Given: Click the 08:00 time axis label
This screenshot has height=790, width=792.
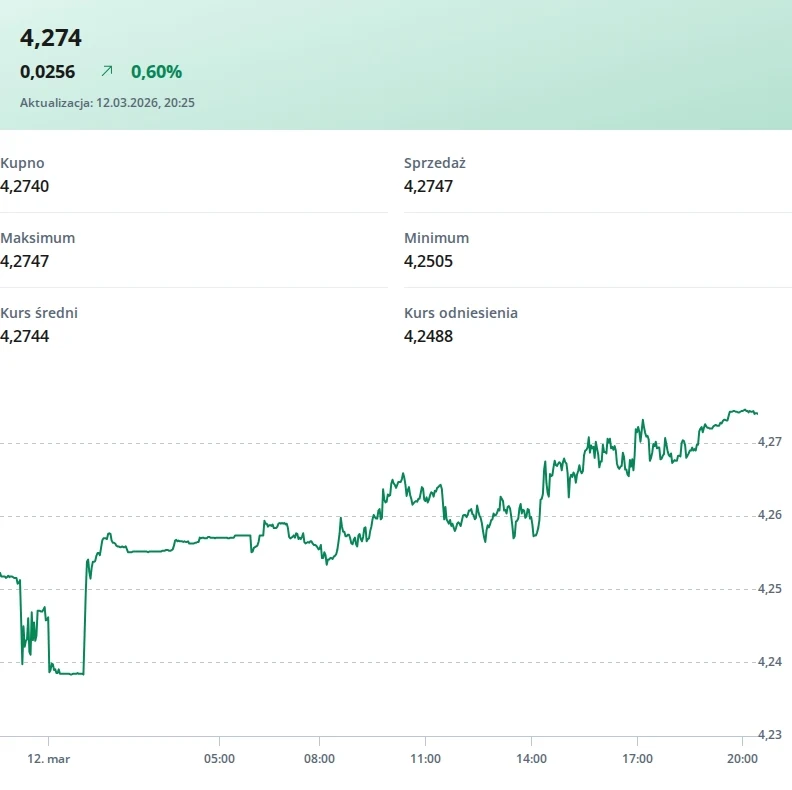Looking at the screenshot, I should coord(319,759).
